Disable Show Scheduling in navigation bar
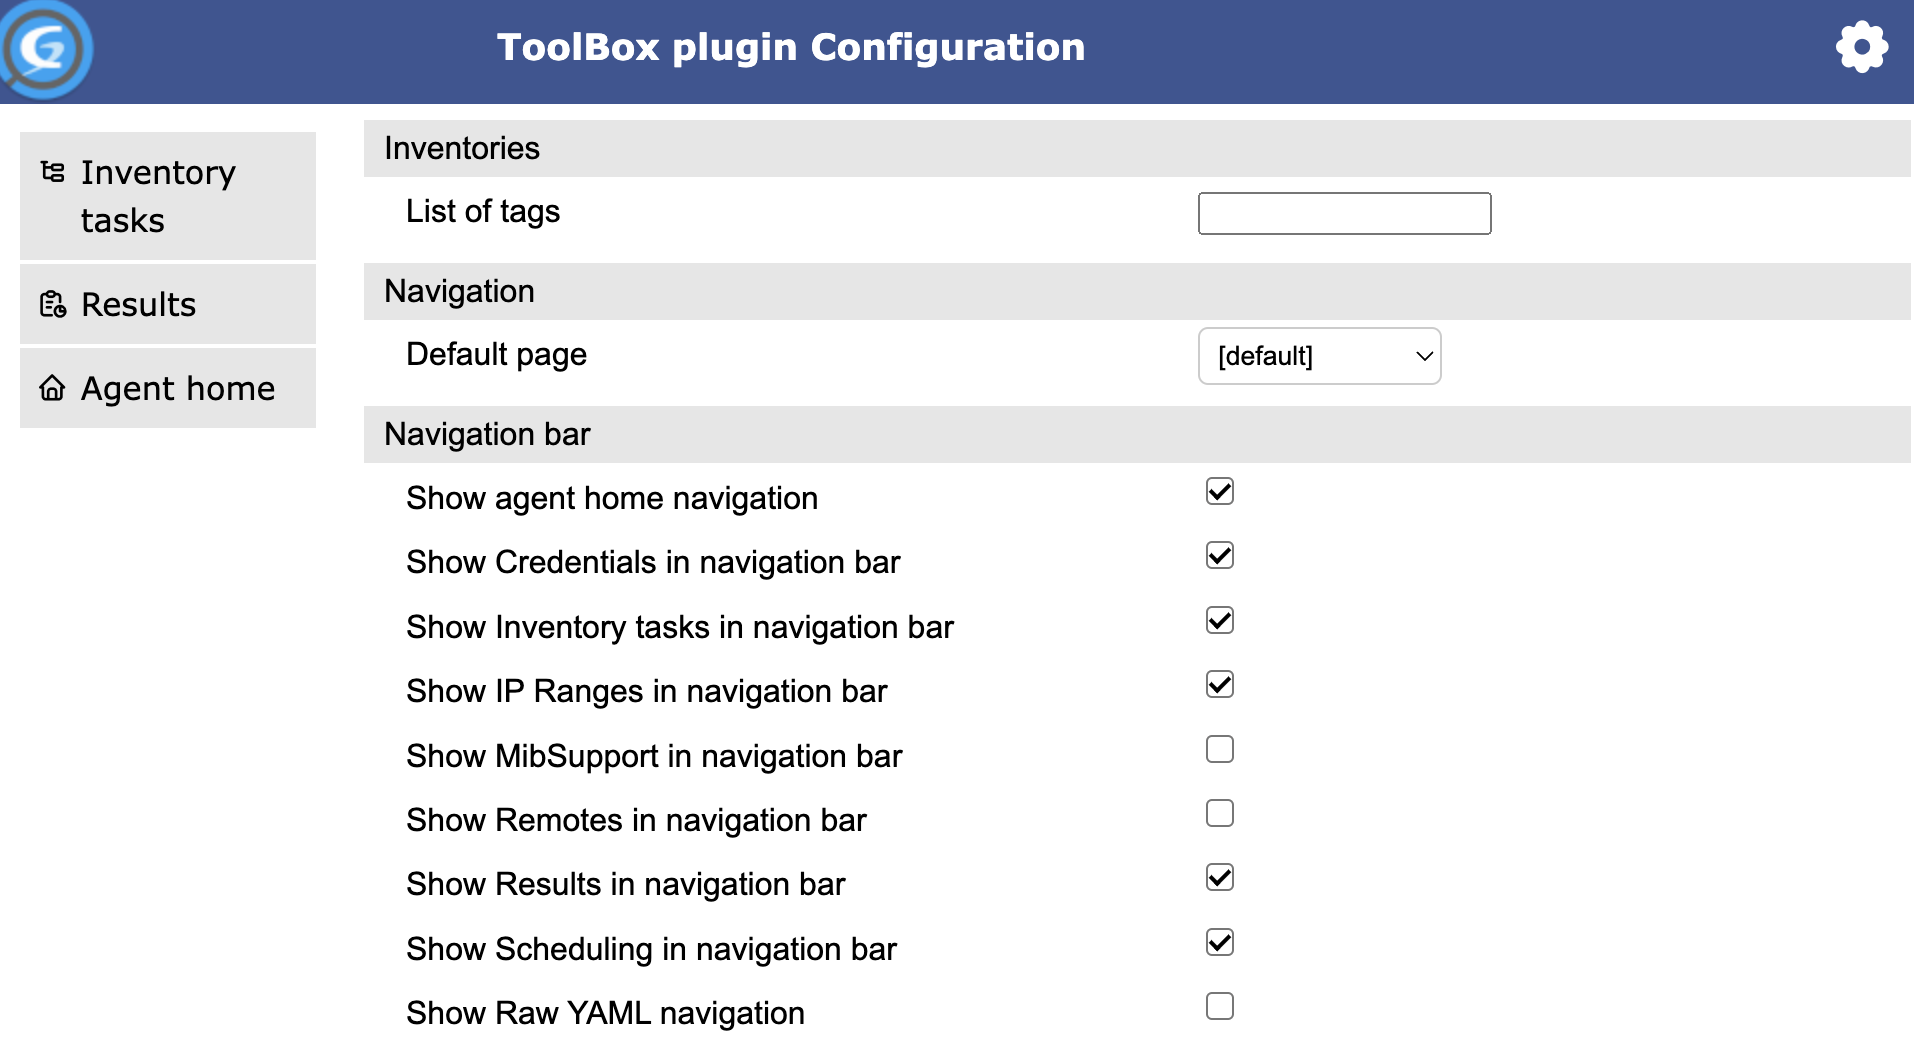 (1220, 942)
